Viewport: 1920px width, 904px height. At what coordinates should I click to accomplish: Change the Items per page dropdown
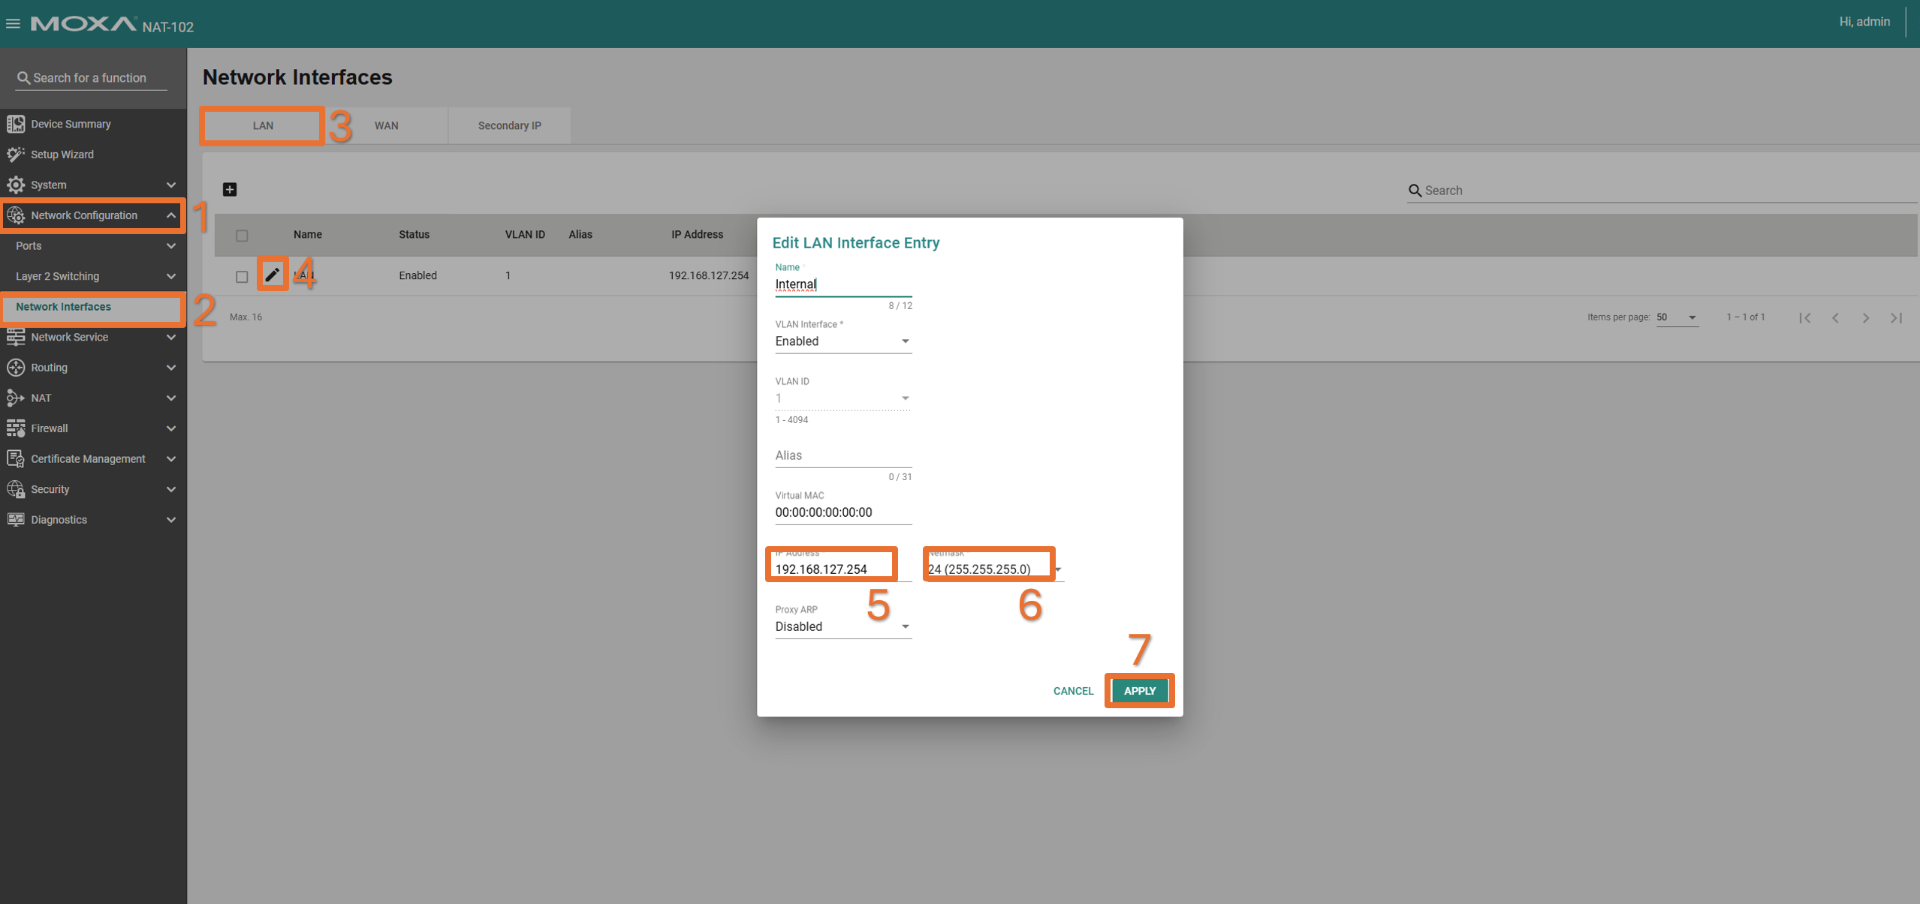[1677, 318]
